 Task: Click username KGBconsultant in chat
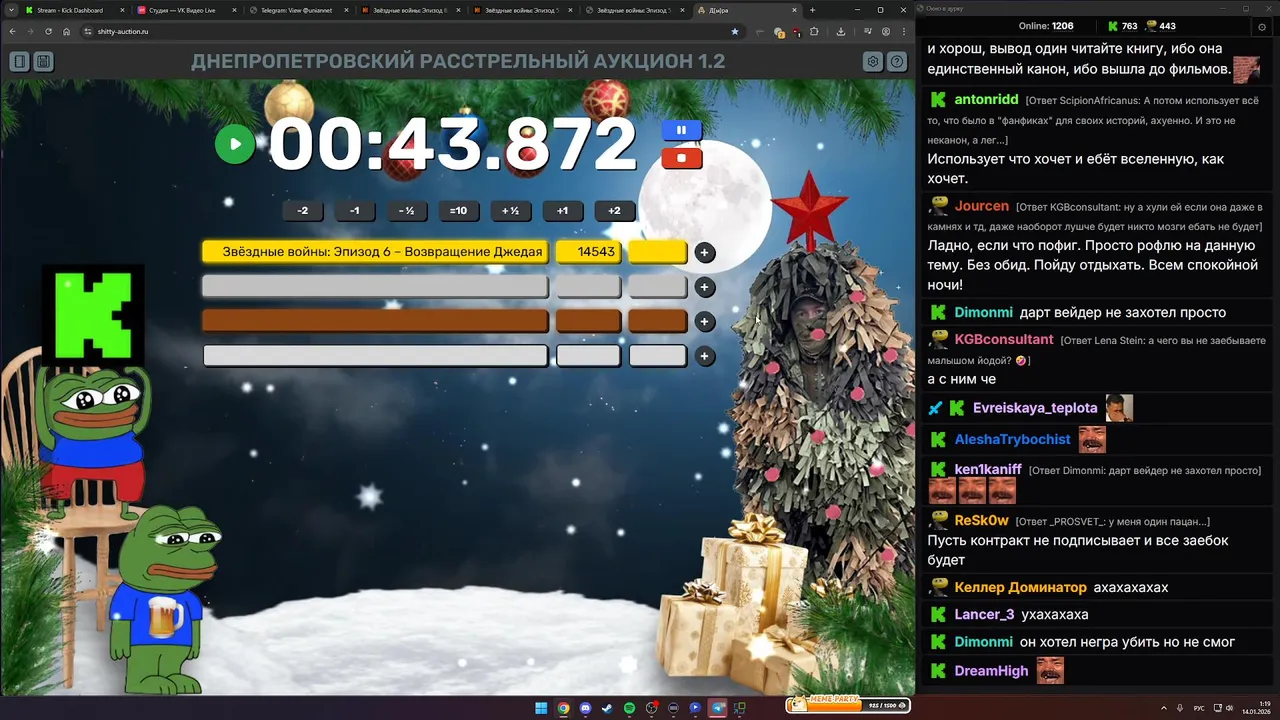1004,340
